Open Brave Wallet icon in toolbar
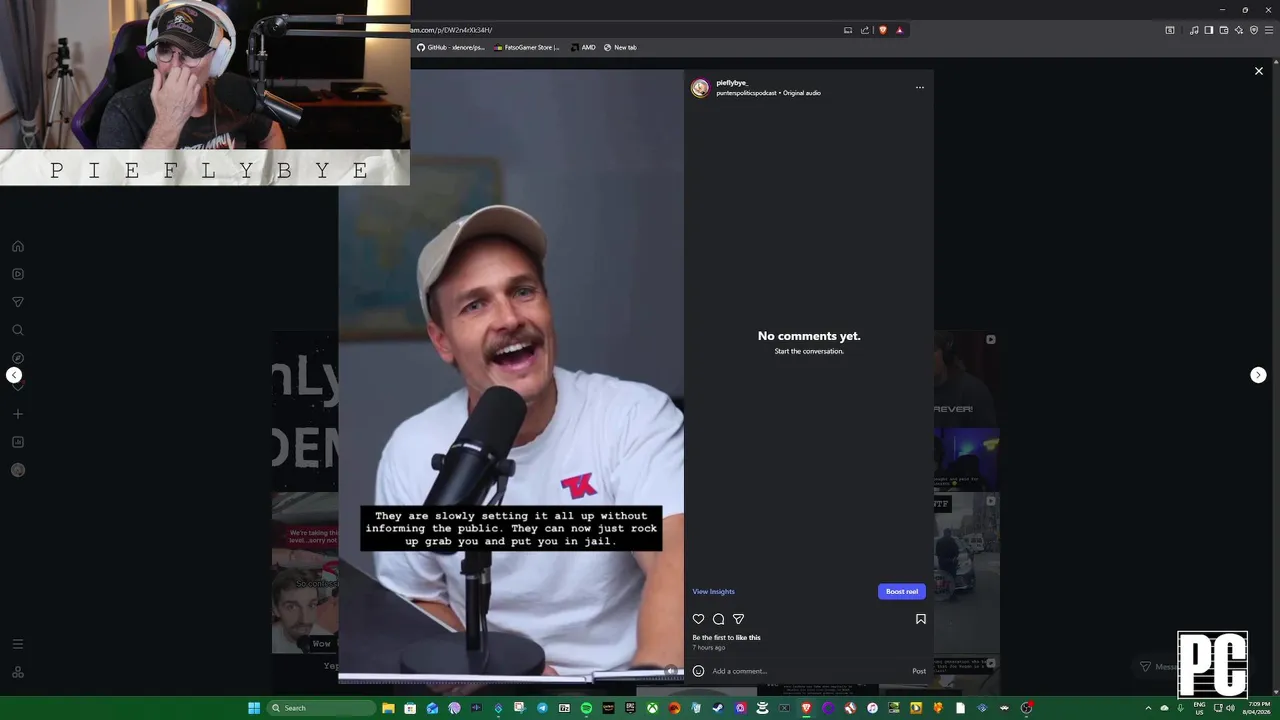The height and width of the screenshot is (720, 1280). (1223, 30)
